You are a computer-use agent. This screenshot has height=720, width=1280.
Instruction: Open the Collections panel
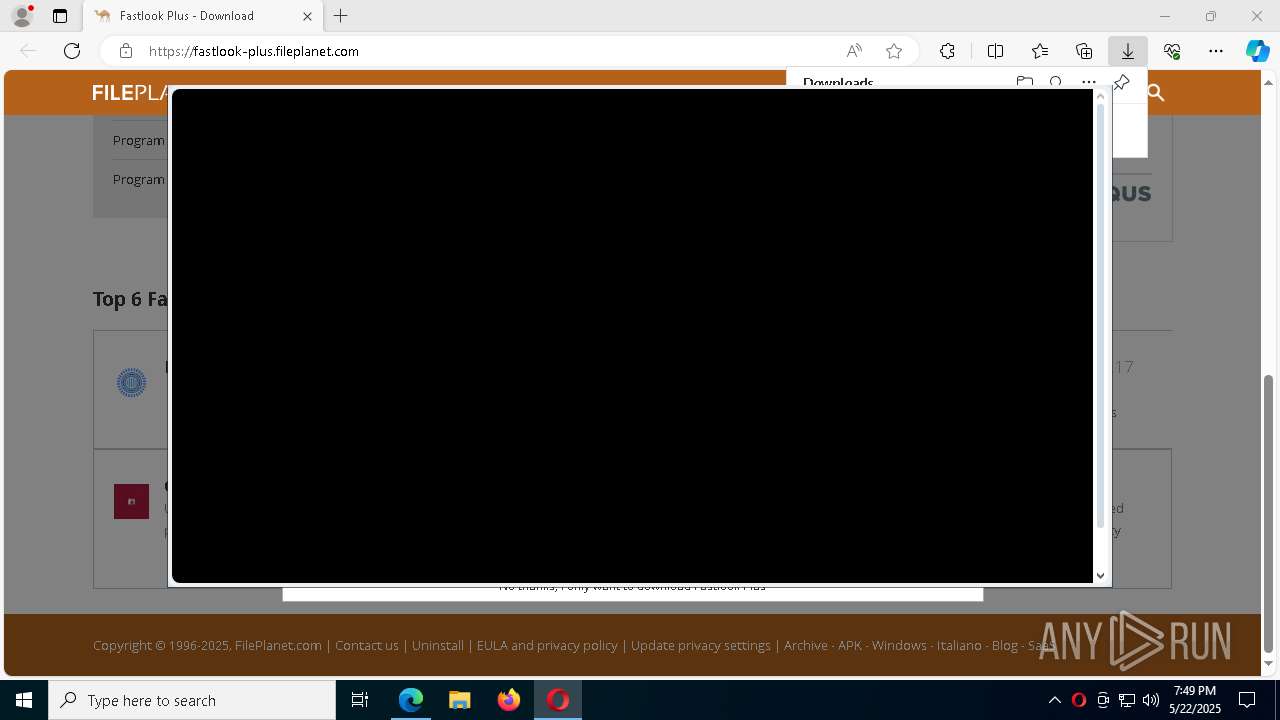(x=1084, y=51)
